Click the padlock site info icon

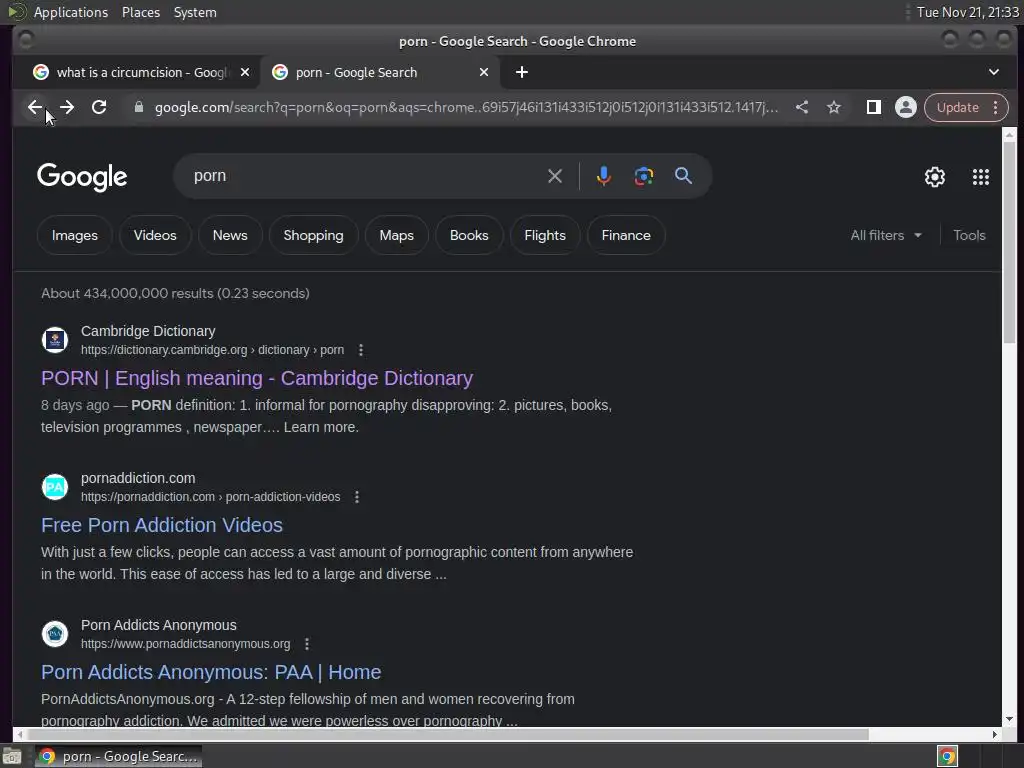pos(138,107)
